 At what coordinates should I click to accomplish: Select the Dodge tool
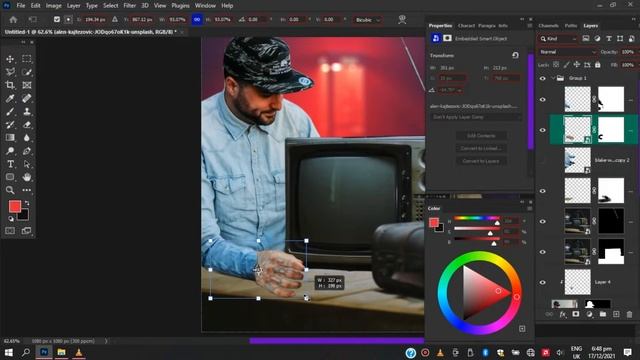10,151
